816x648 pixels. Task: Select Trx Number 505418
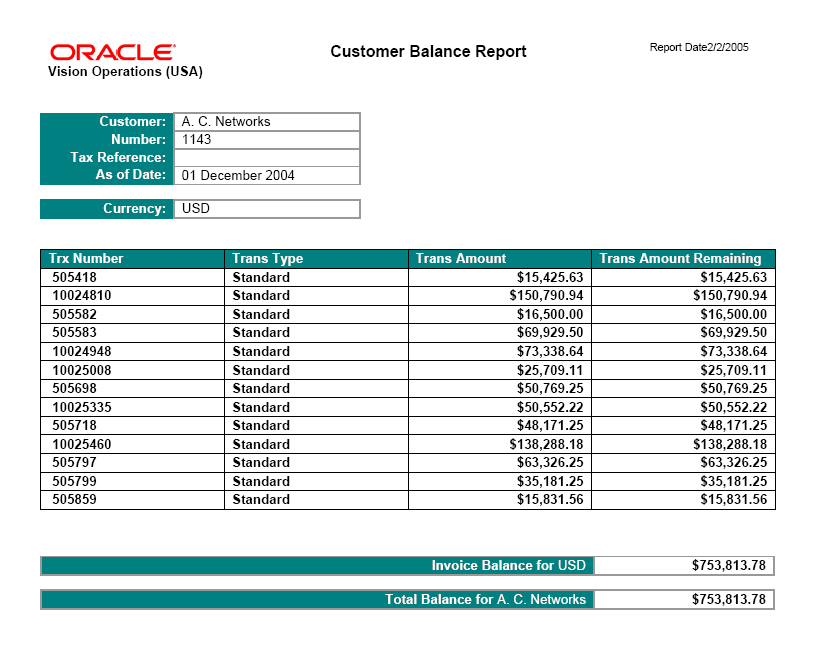click(74, 277)
